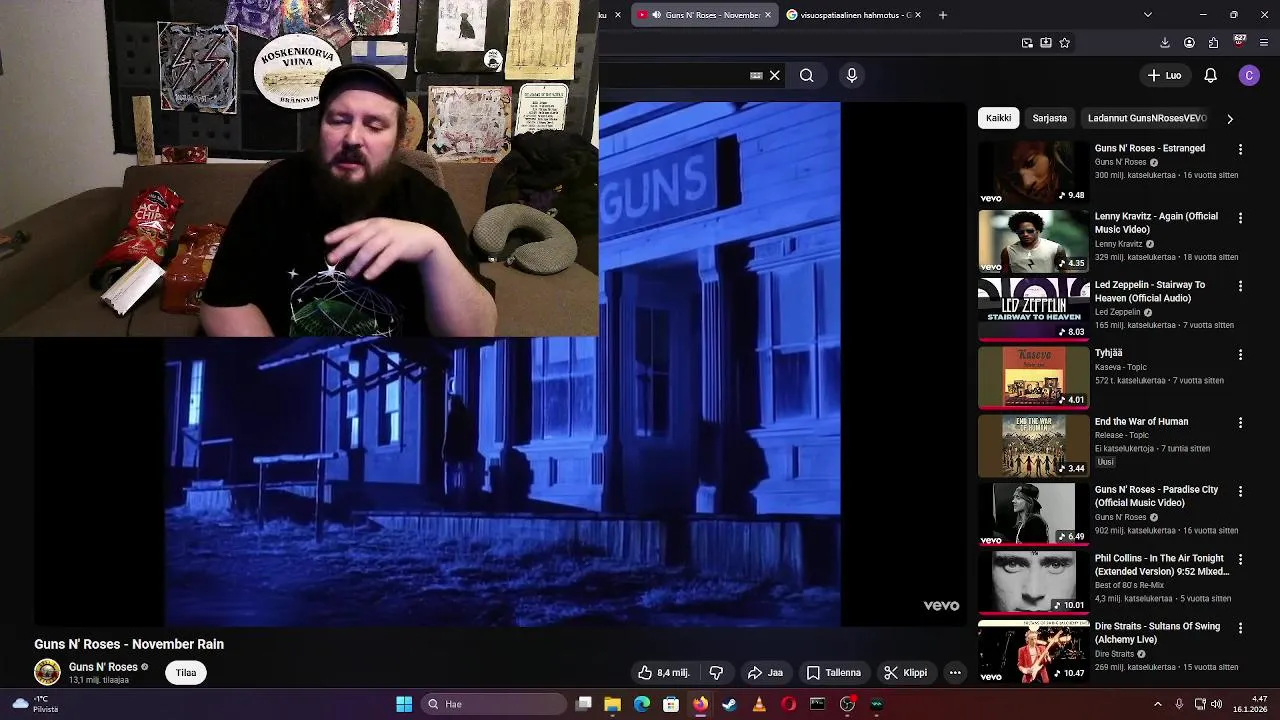
Task: Click the picture-in-picture icon in address bar
Action: click(1027, 43)
